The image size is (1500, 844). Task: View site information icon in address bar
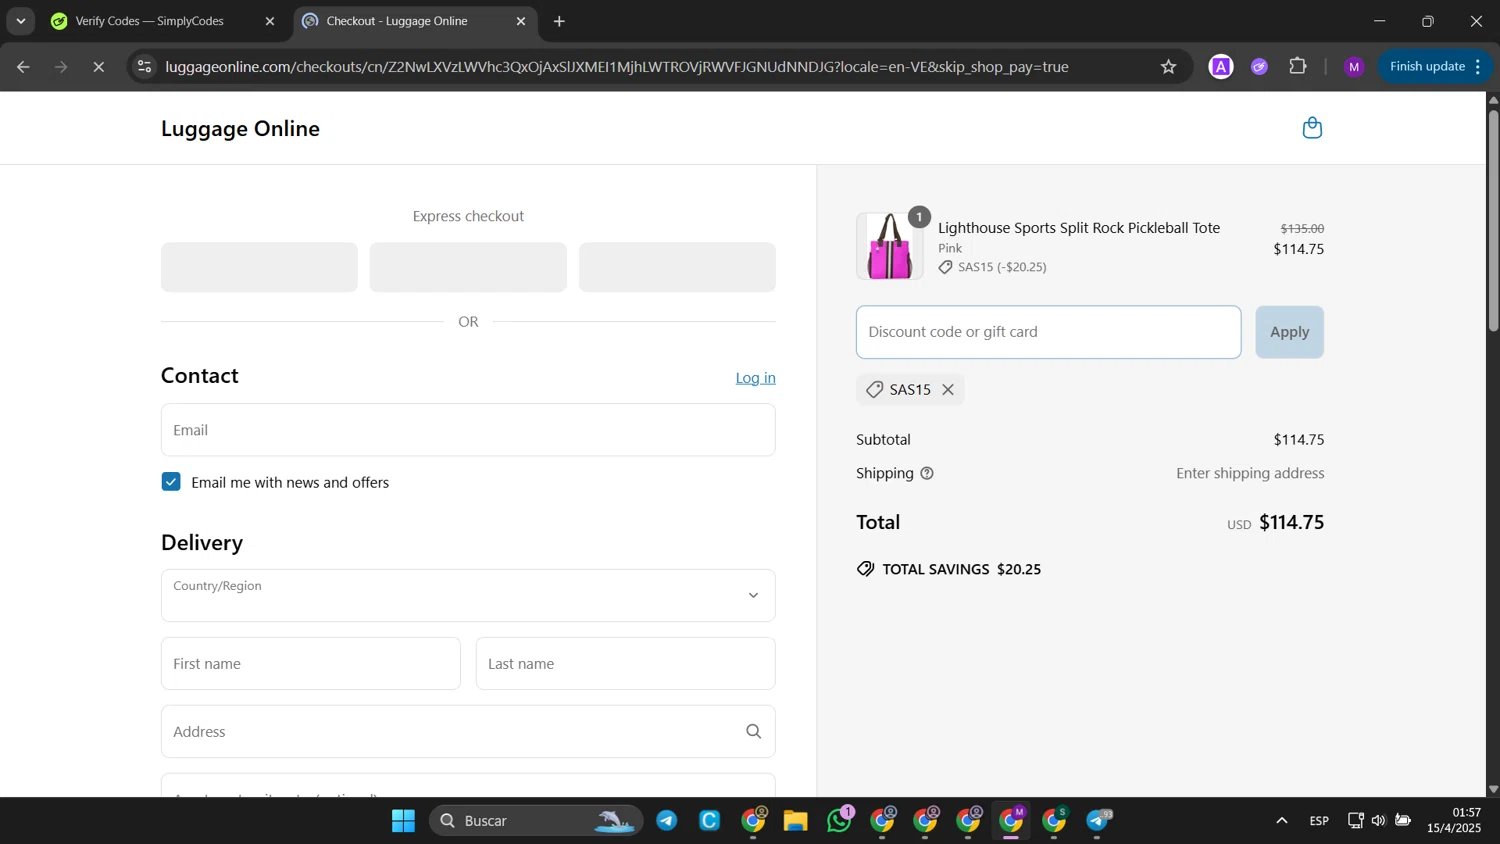click(x=145, y=67)
